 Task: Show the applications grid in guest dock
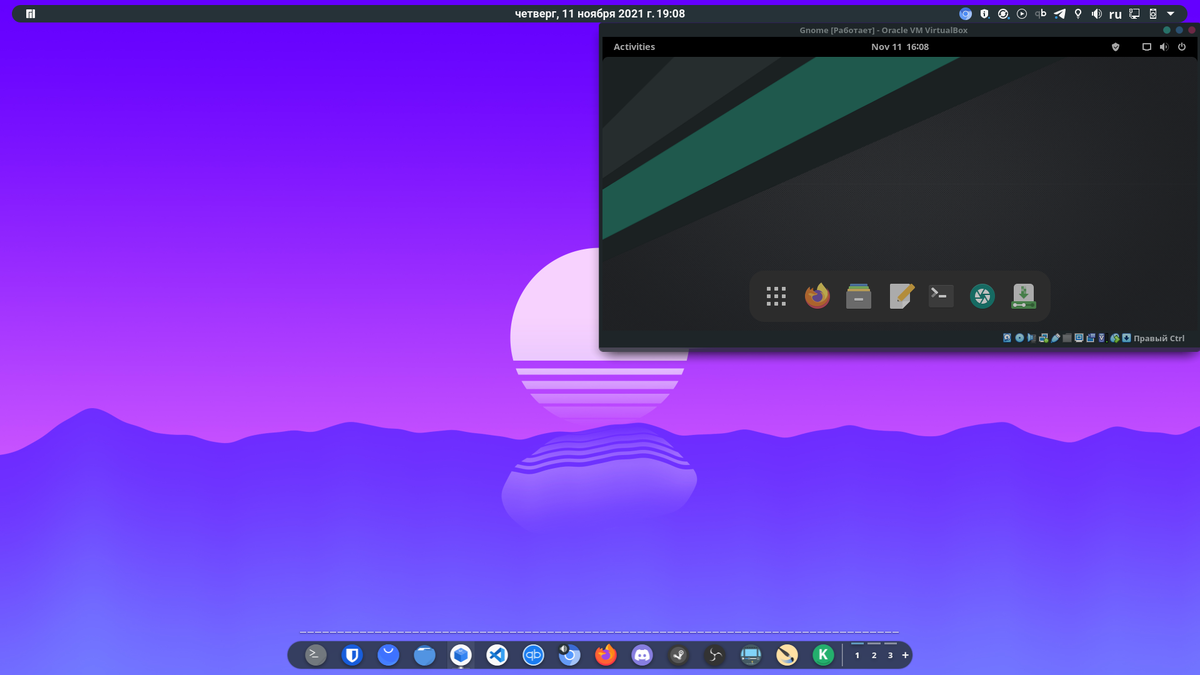pos(776,296)
